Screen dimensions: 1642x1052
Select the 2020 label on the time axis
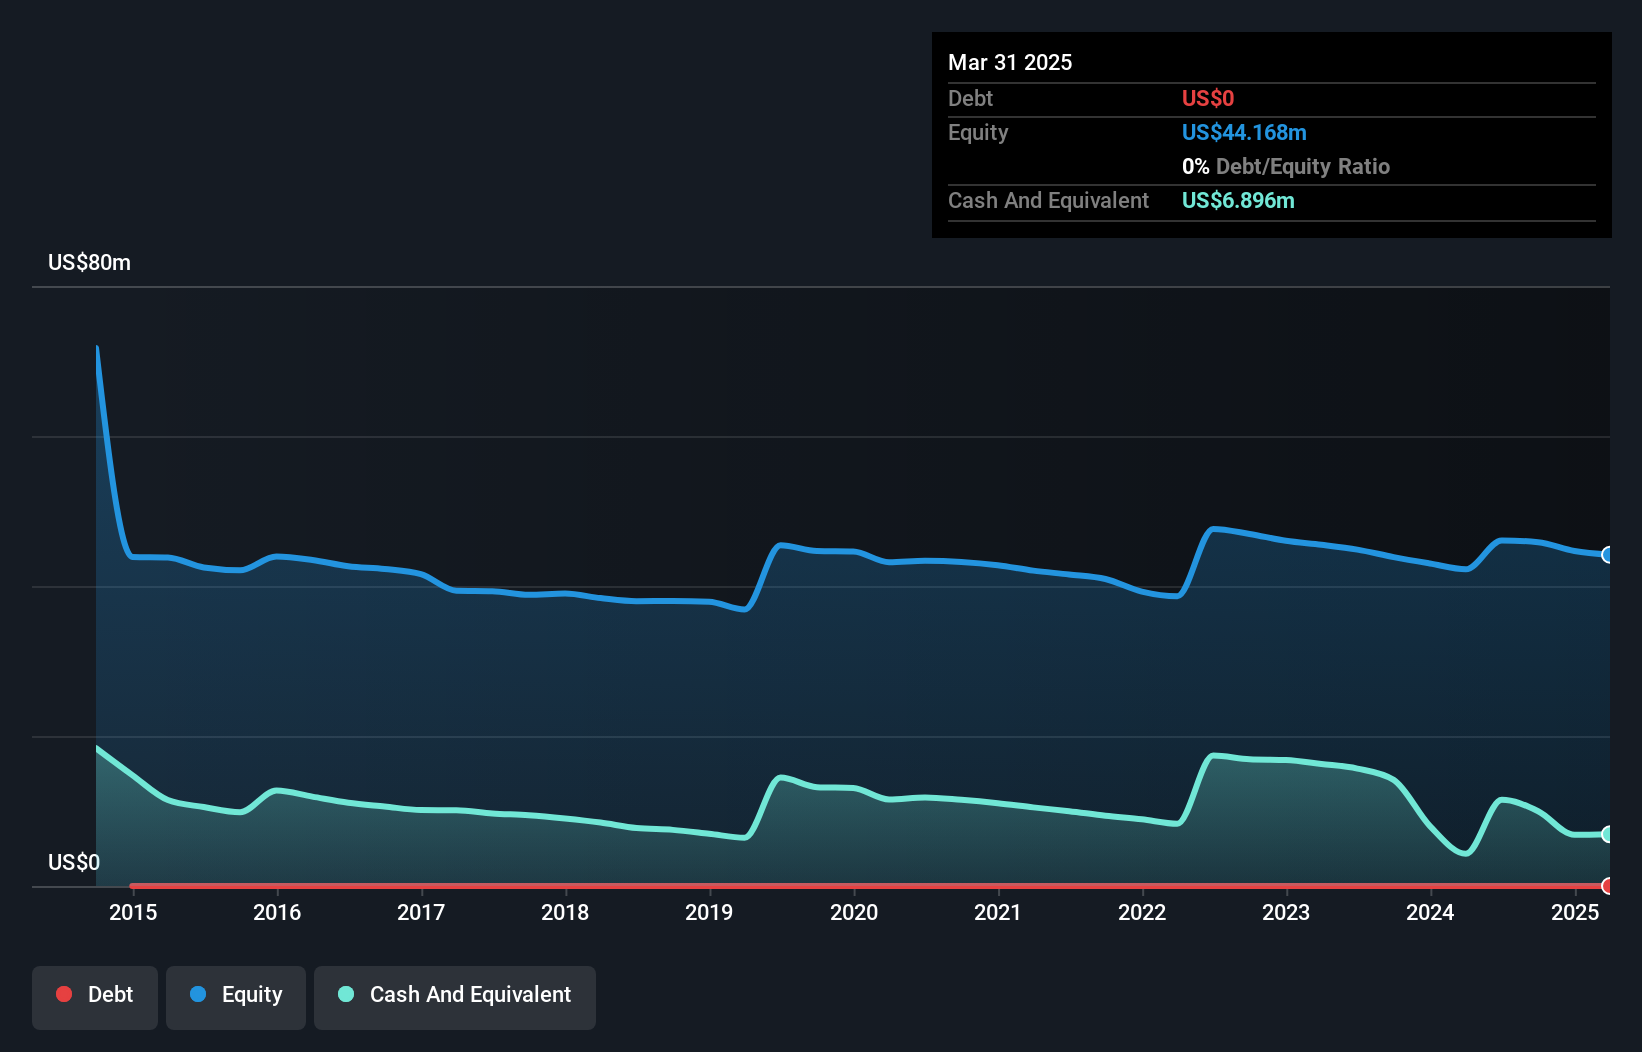tap(855, 912)
